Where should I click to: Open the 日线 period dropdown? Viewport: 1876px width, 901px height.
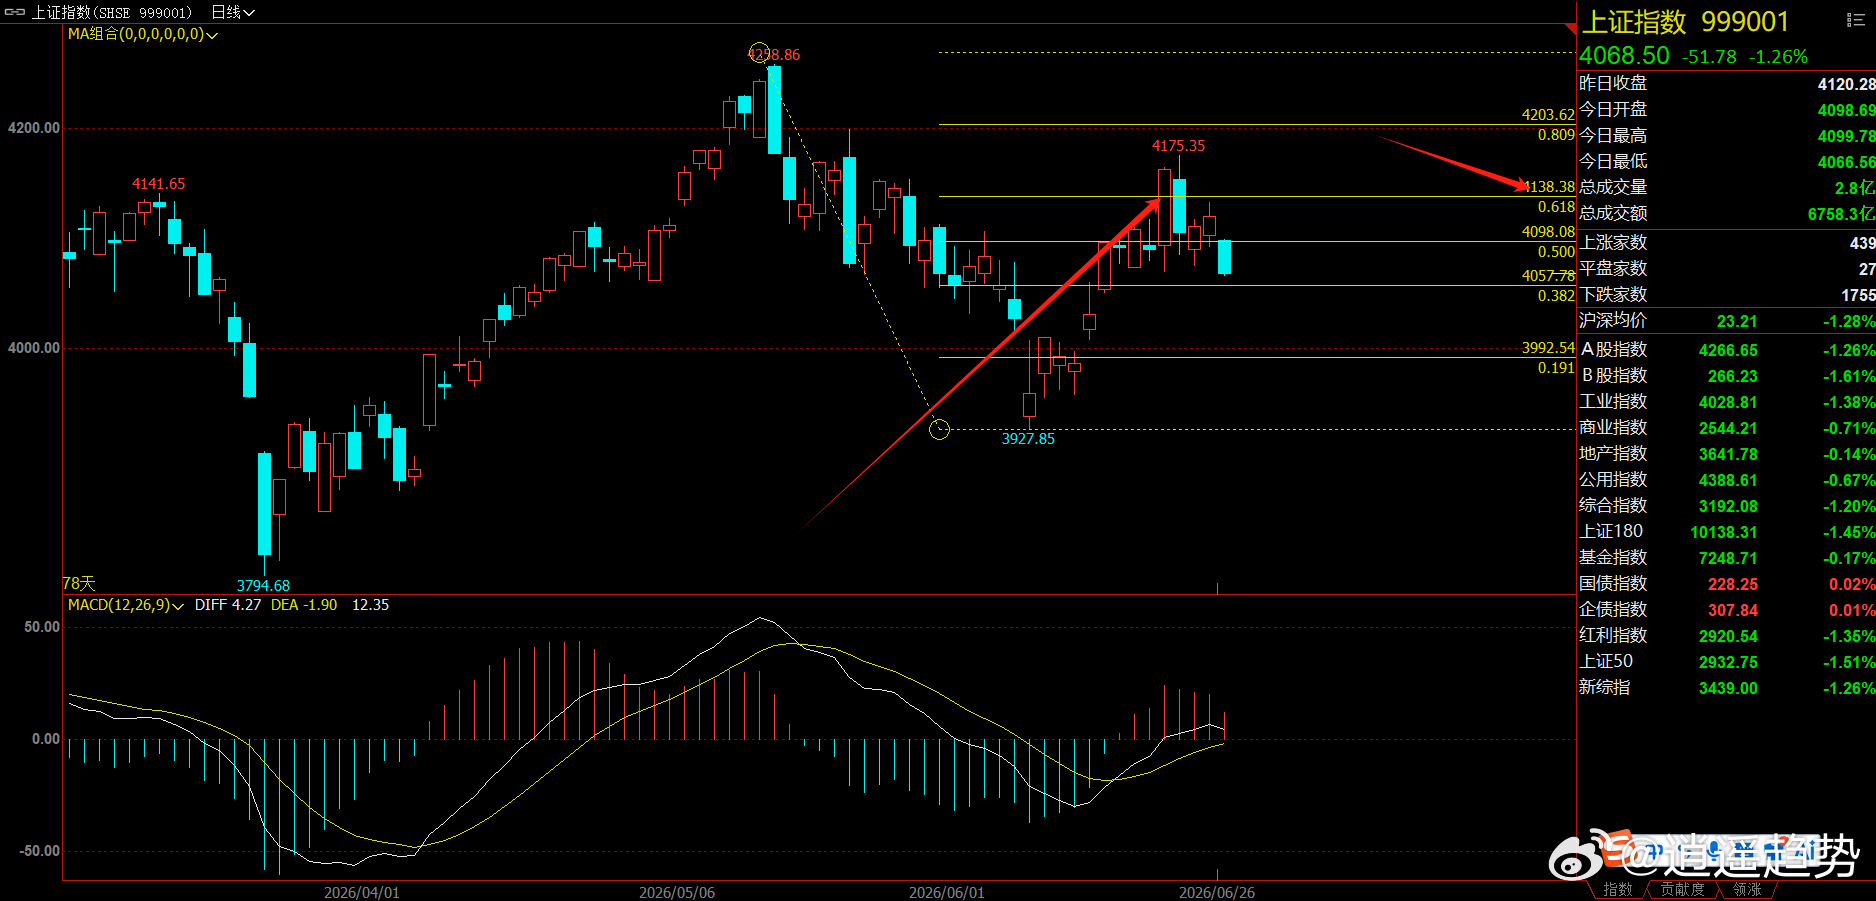(x=233, y=12)
